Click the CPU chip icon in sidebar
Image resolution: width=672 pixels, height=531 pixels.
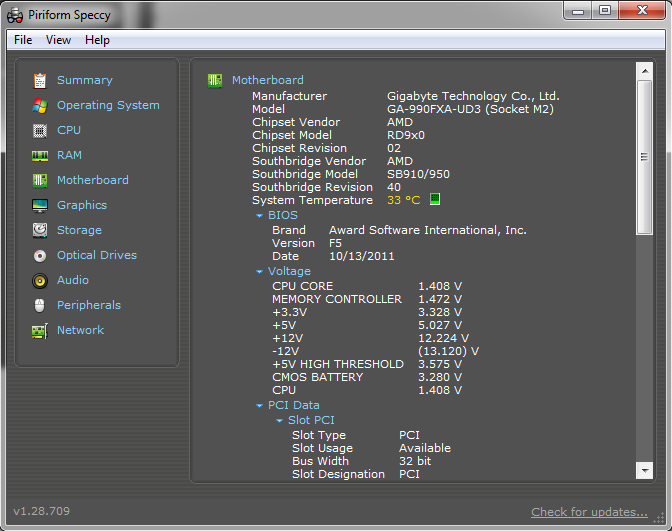(x=40, y=130)
